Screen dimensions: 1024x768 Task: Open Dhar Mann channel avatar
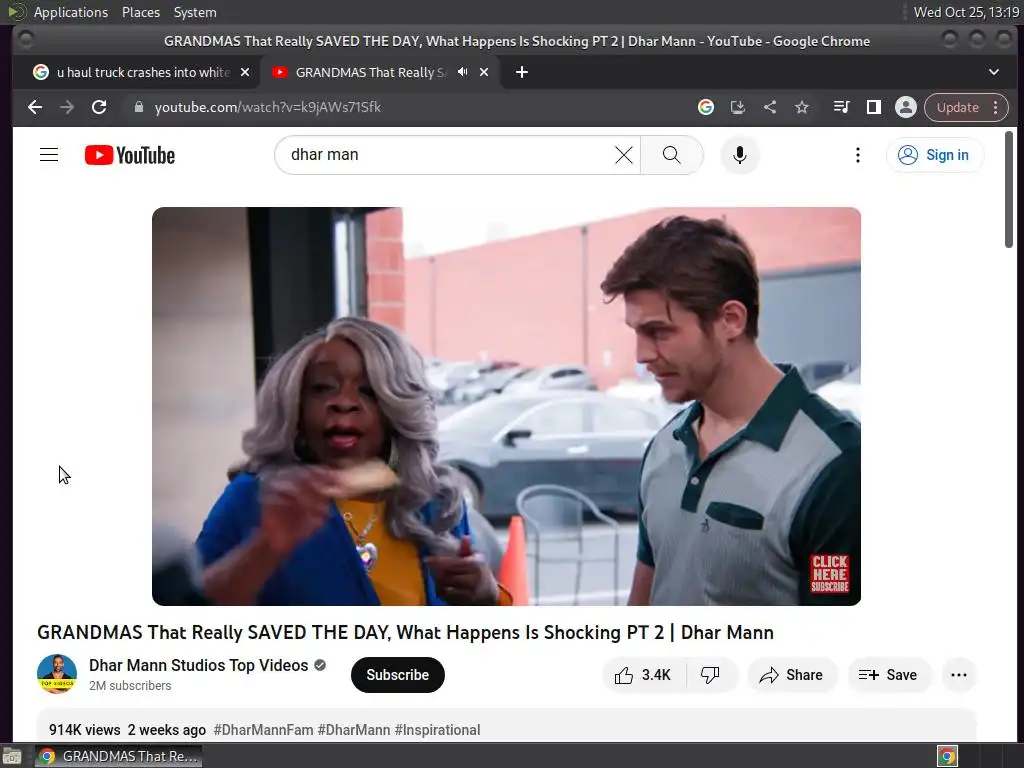click(x=57, y=674)
